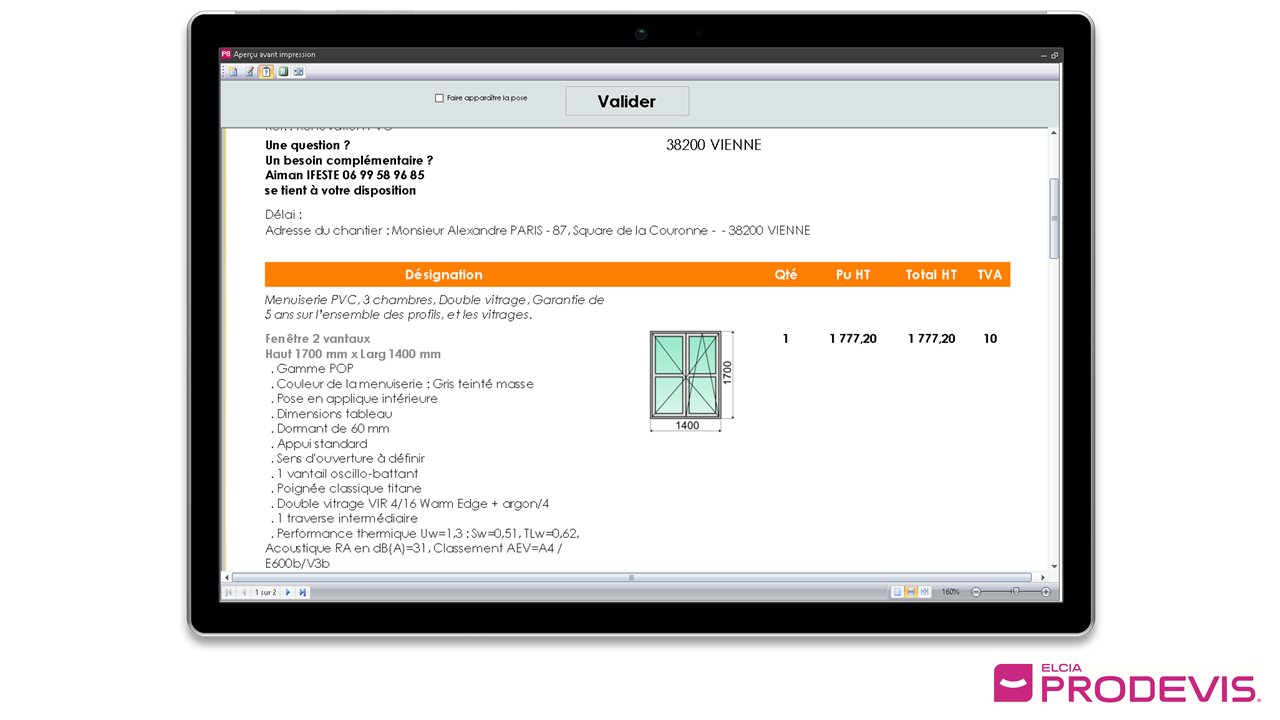Click 'Double vitrage VIR 4/16 Warm Edge' line
This screenshot has width=1280, height=720.
point(410,504)
